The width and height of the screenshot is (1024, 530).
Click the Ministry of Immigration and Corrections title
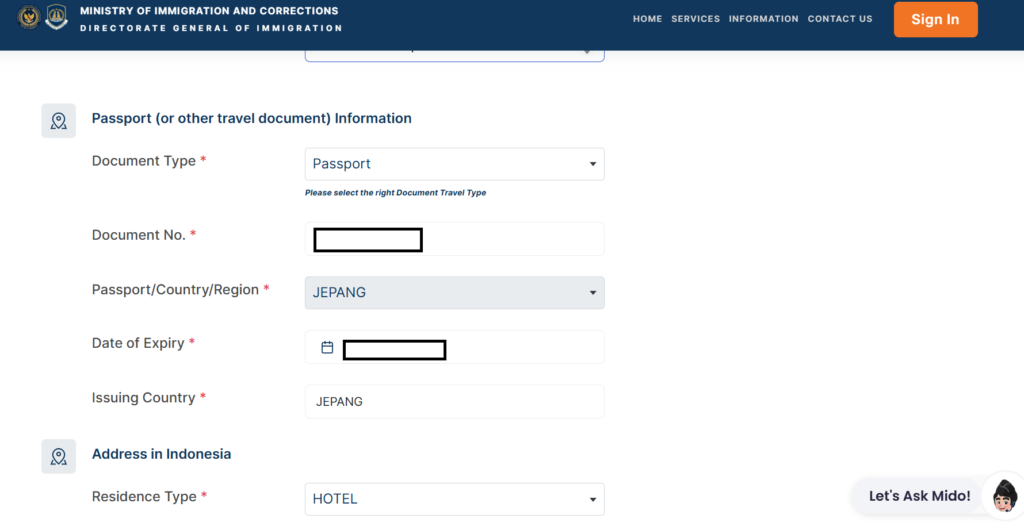coord(209,11)
